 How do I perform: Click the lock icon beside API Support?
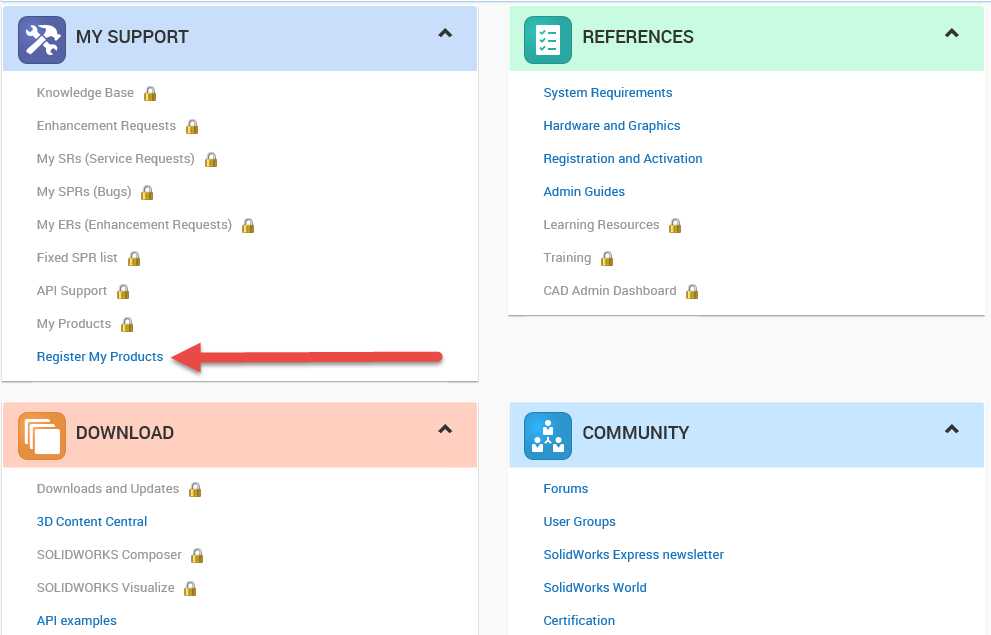tap(123, 291)
